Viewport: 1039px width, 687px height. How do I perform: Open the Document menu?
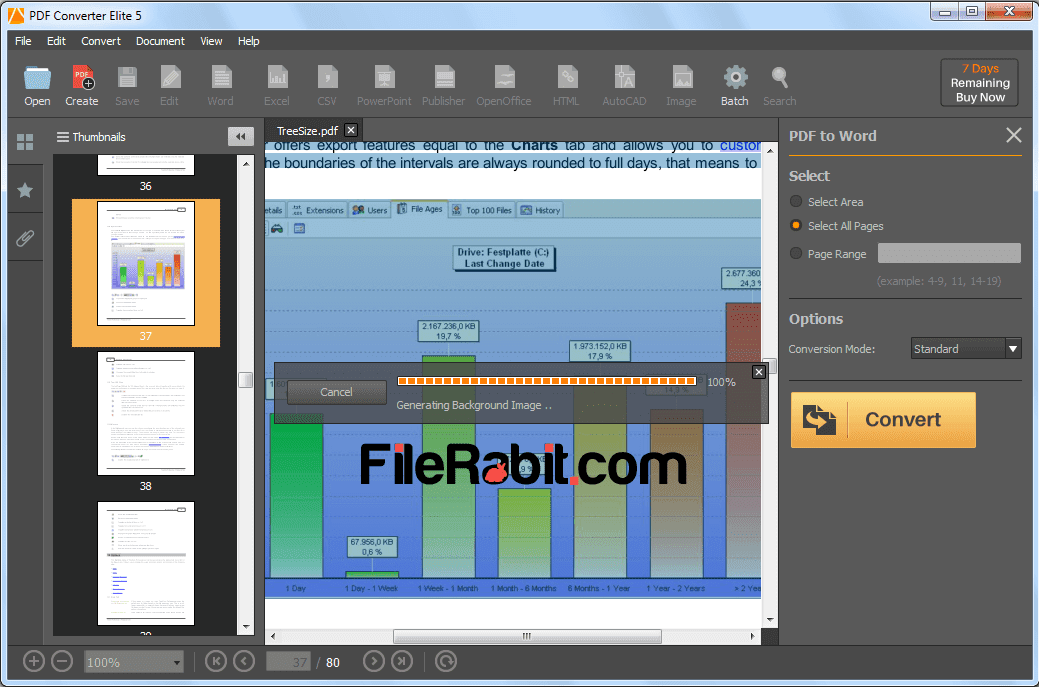(x=160, y=41)
